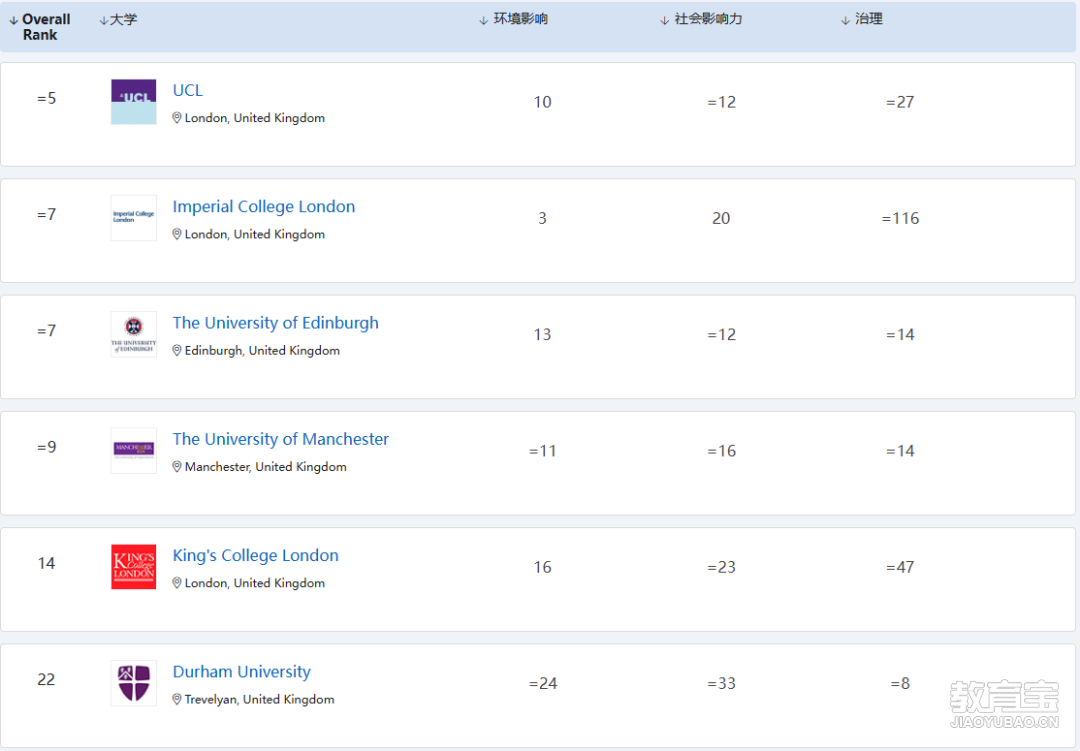Click UCL's 环境影响 value '10'
Viewport: 1080px width, 751px height.
543,102
